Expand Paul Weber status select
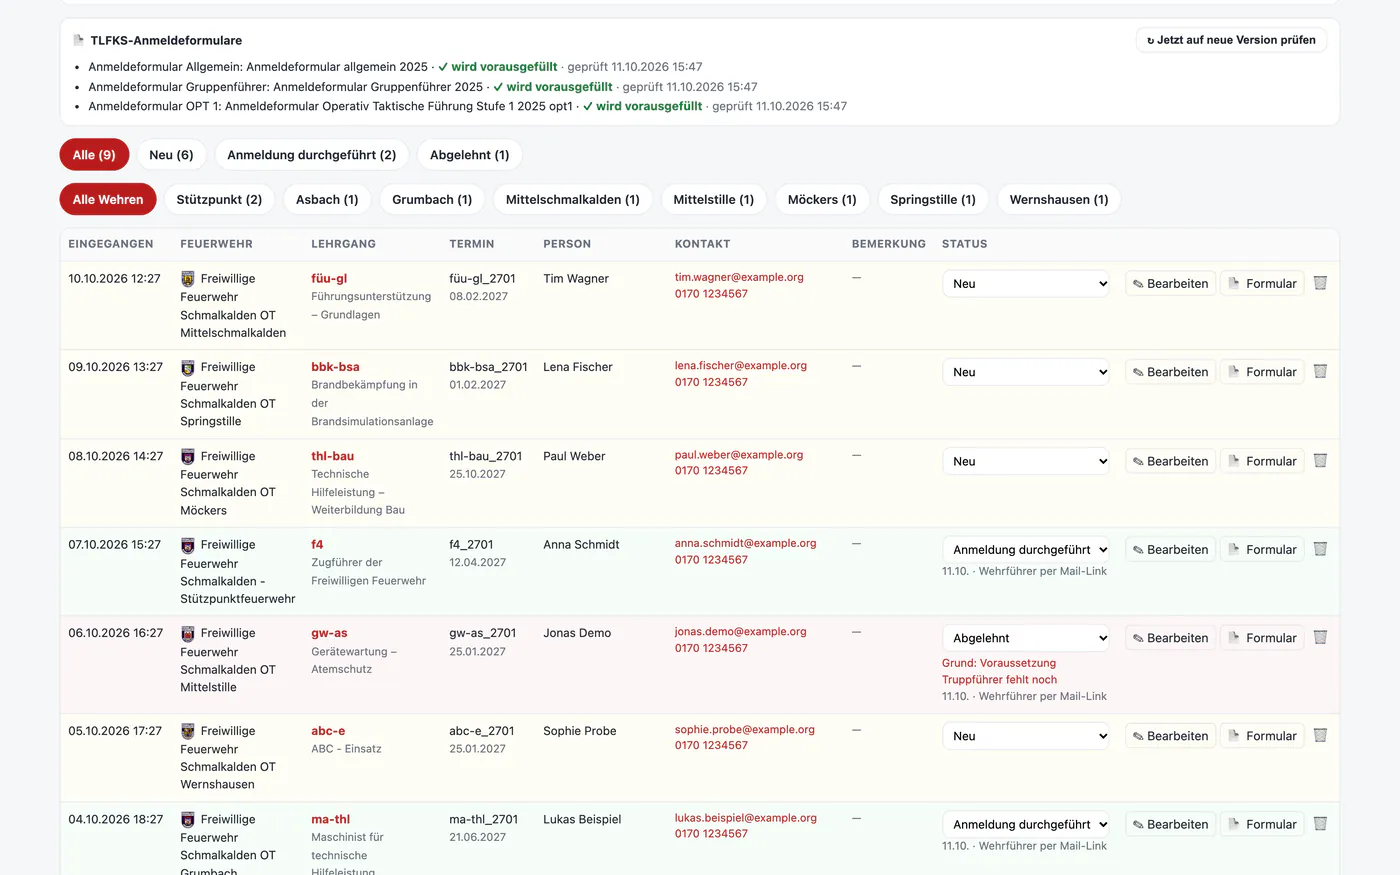This screenshot has width=1400, height=875. pyautogui.click(x=1026, y=461)
